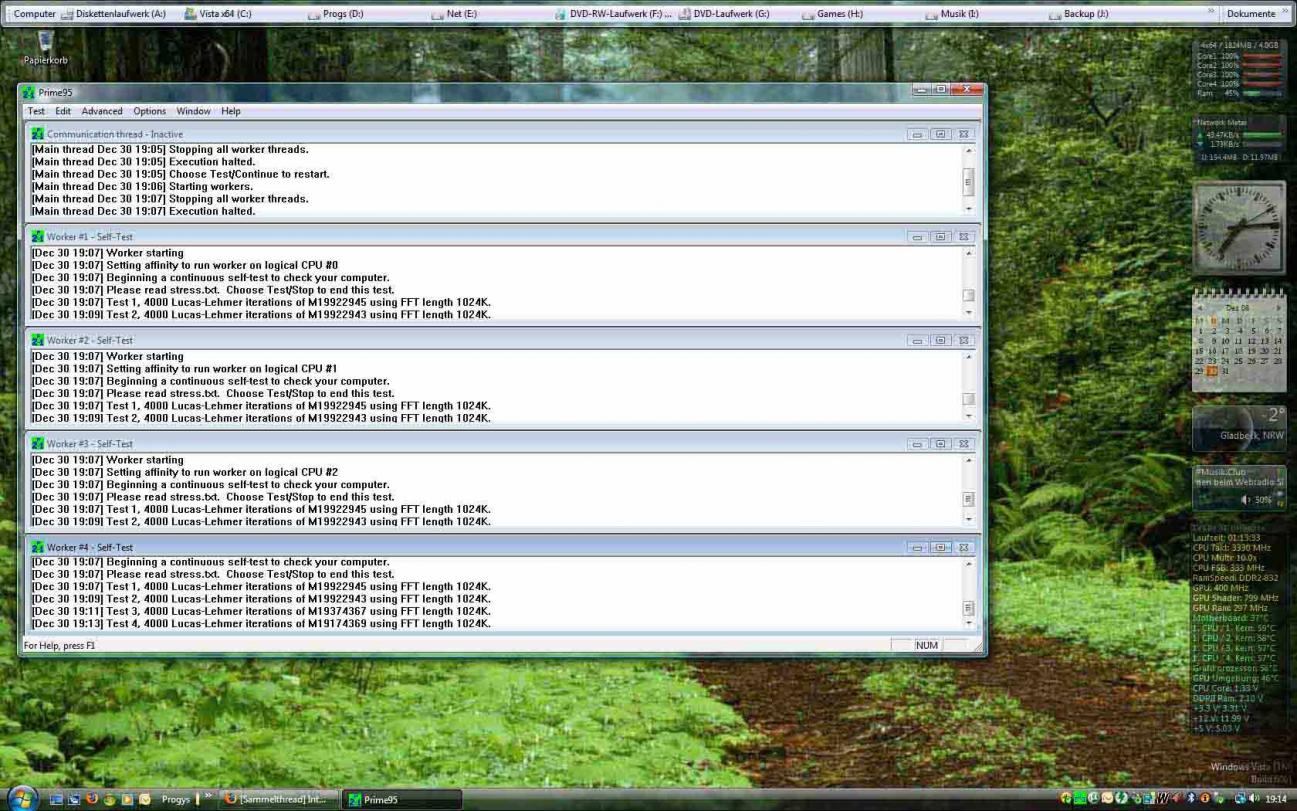This screenshot has height=811, width=1297.
Task: Click the Worker #1 window icon
Action: 38,237
